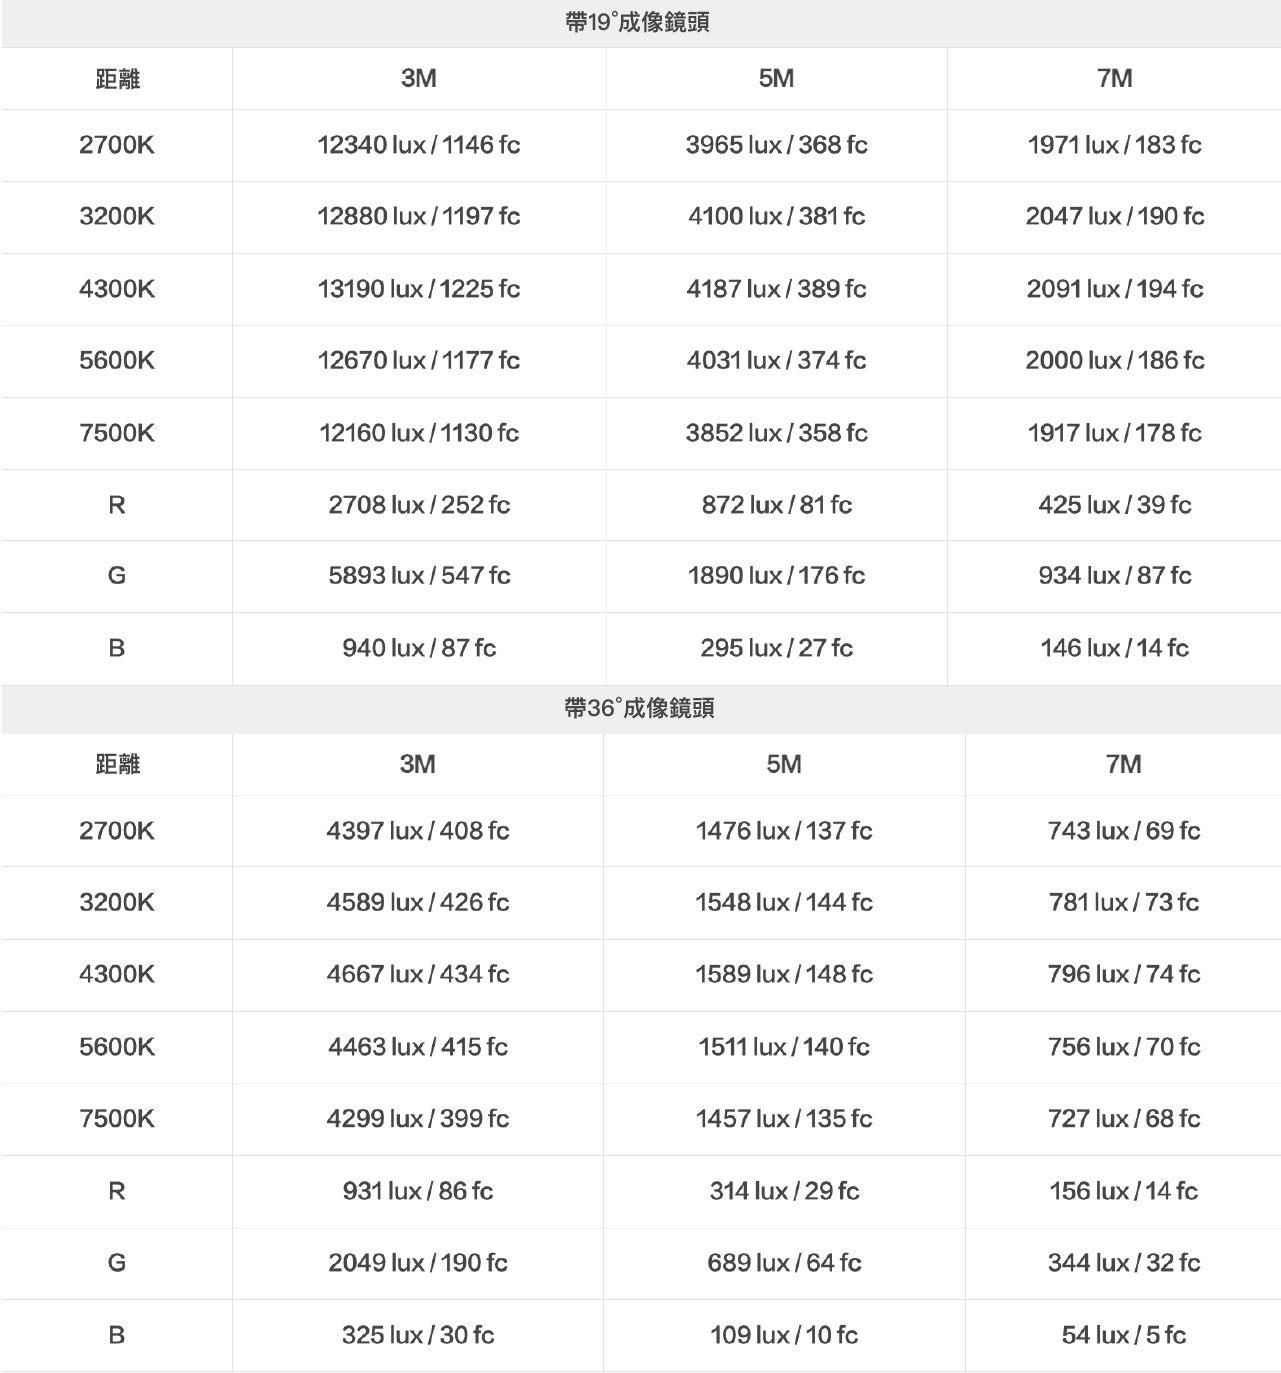Click the 7M header in the 36° table
This screenshot has height=1373, width=1281.
(1124, 765)
